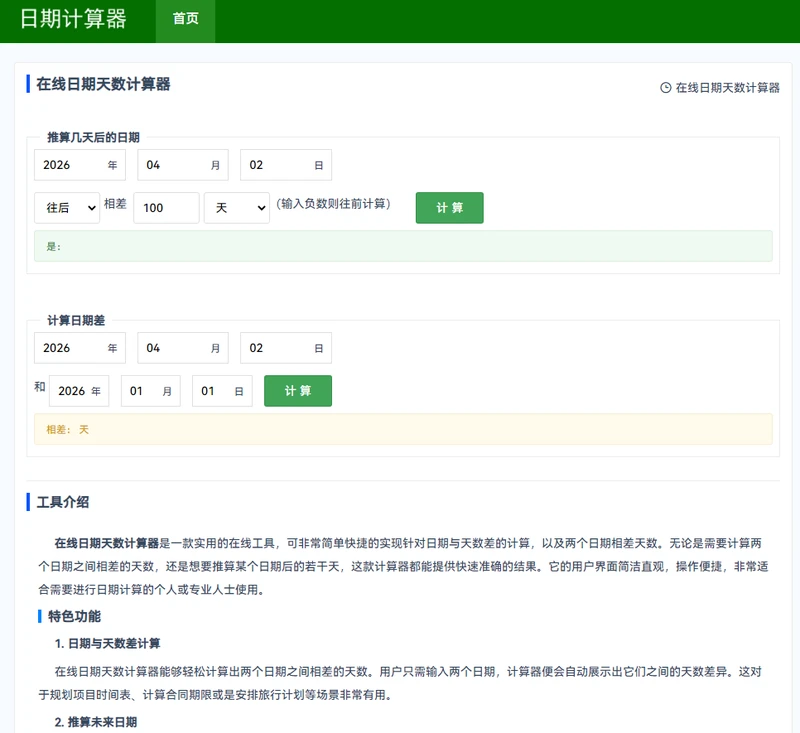Click the clock icon beside 在线日期天数计算器
The height and width of the screenshot is (733, 800).
click(x=666, y=88)
